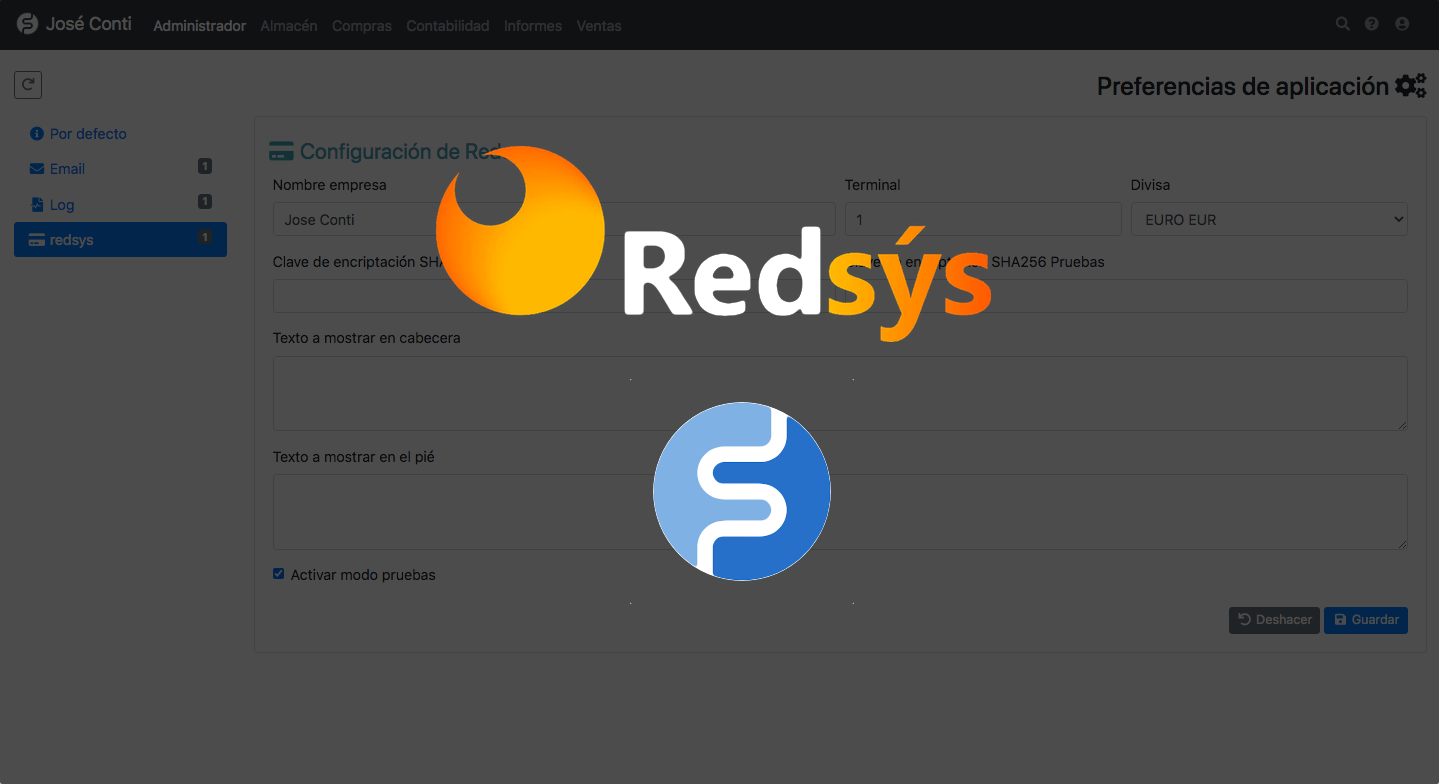Screen dimensions: 1439x784
Task: Disable the Activar modo pruebas checkbox
Action: click(x=278, y=573)
